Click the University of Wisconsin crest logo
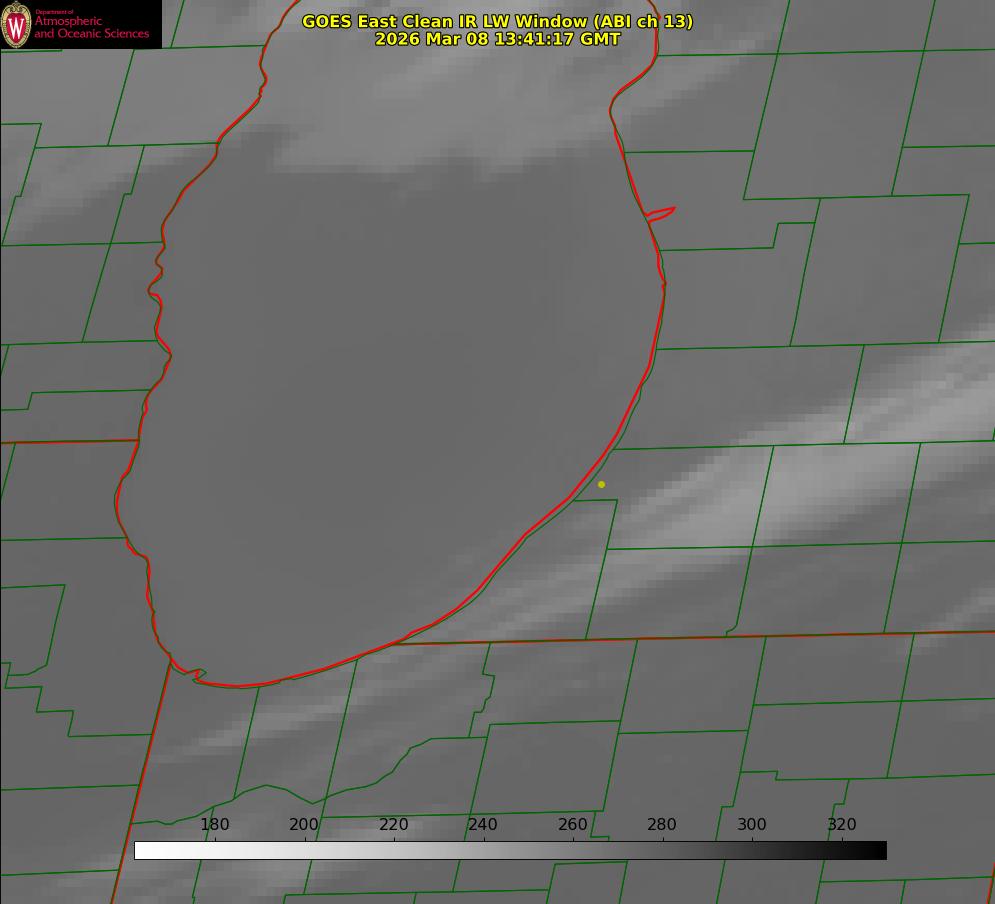The height and width of the screenshot is (904, 995). 16,24
